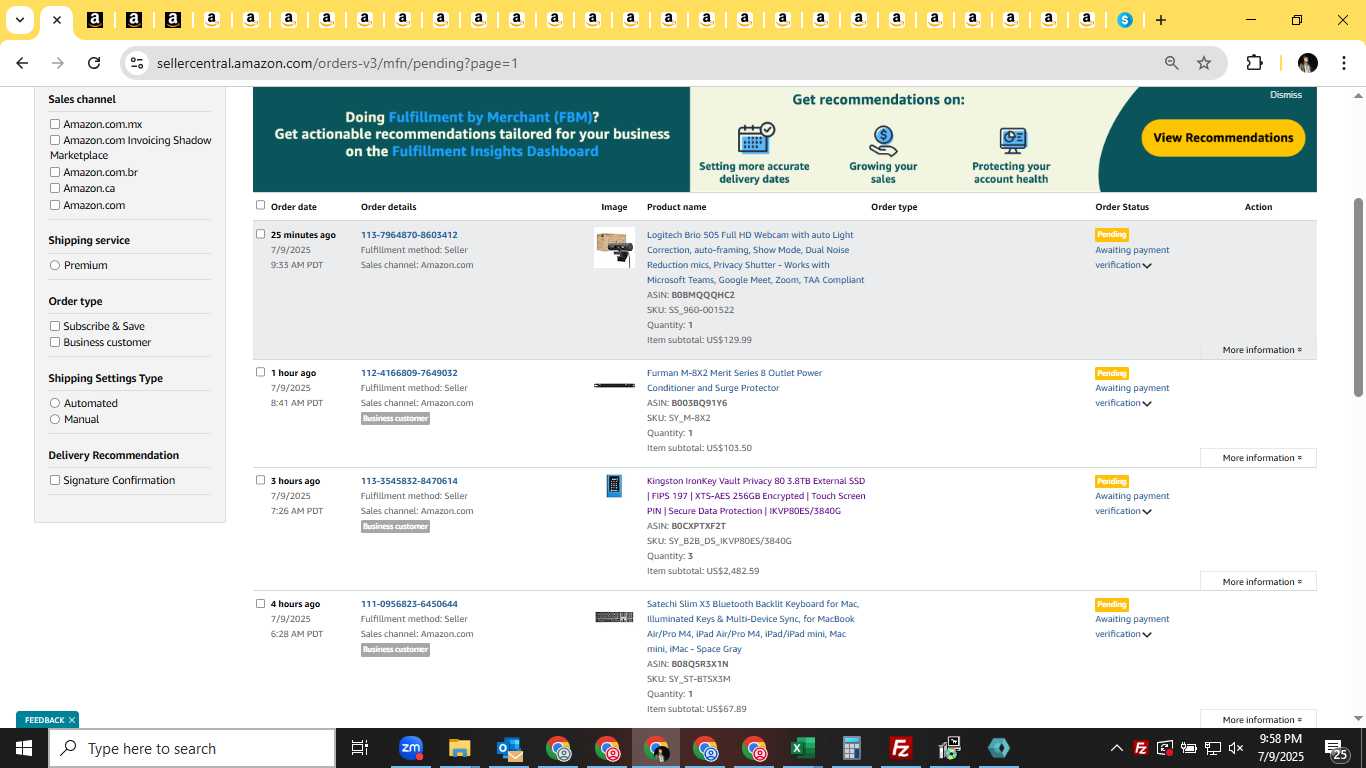
Task: Close the currently active browser tab
Action: [57, 20]
